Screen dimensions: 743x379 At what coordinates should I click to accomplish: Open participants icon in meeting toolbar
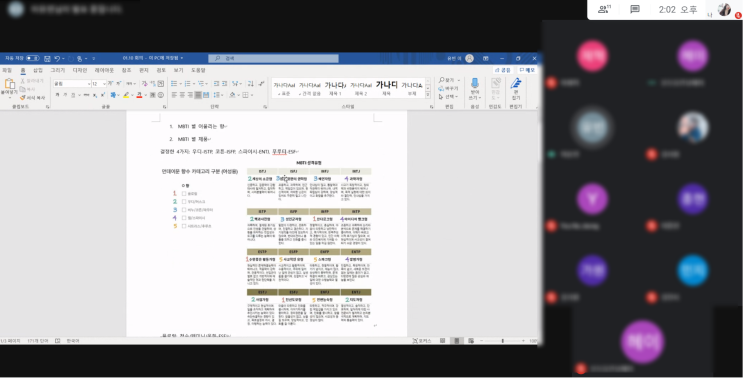tap(604, 9)
